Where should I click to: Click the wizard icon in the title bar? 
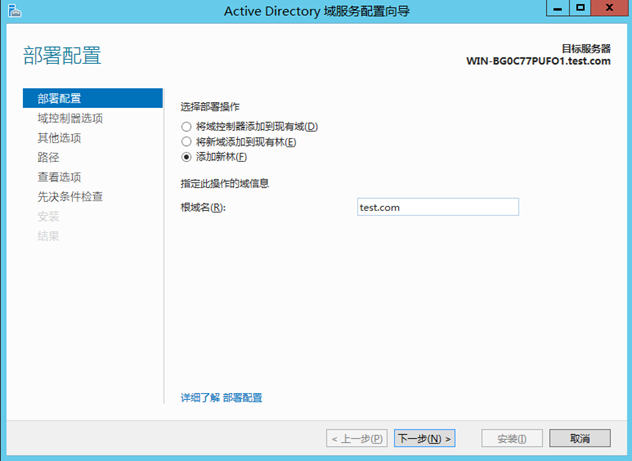click(15, 11)
